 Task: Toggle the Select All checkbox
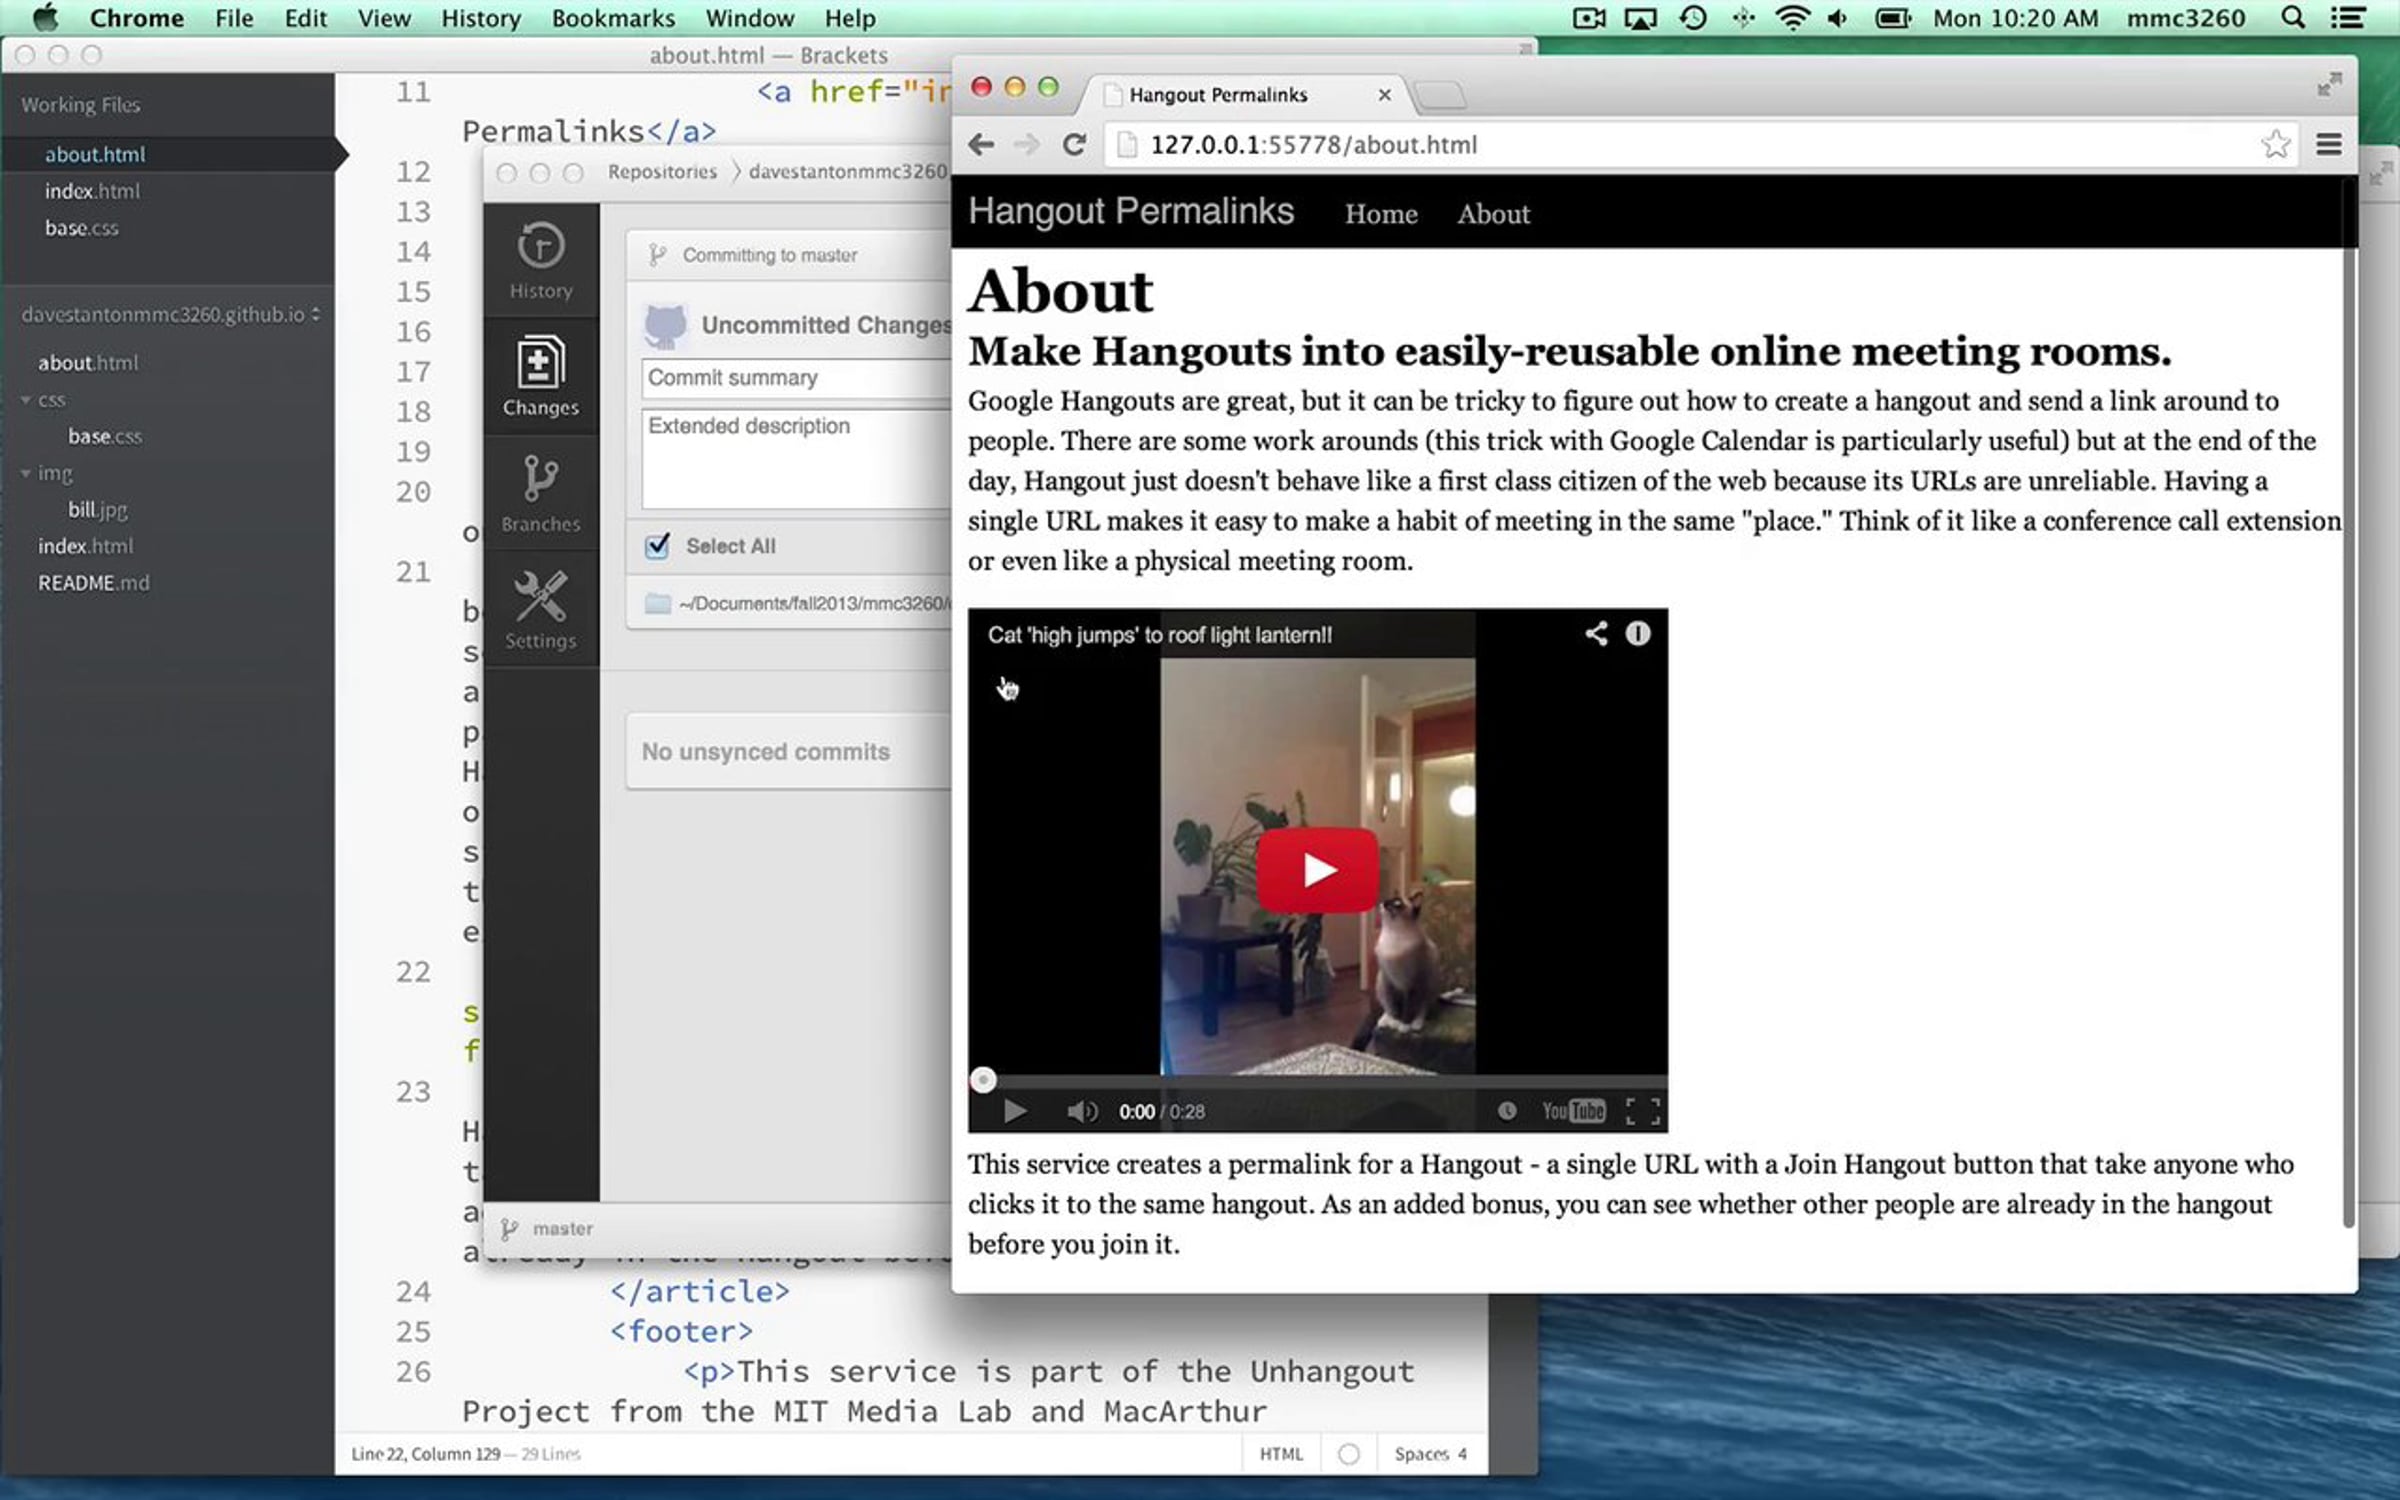point(657,546)
